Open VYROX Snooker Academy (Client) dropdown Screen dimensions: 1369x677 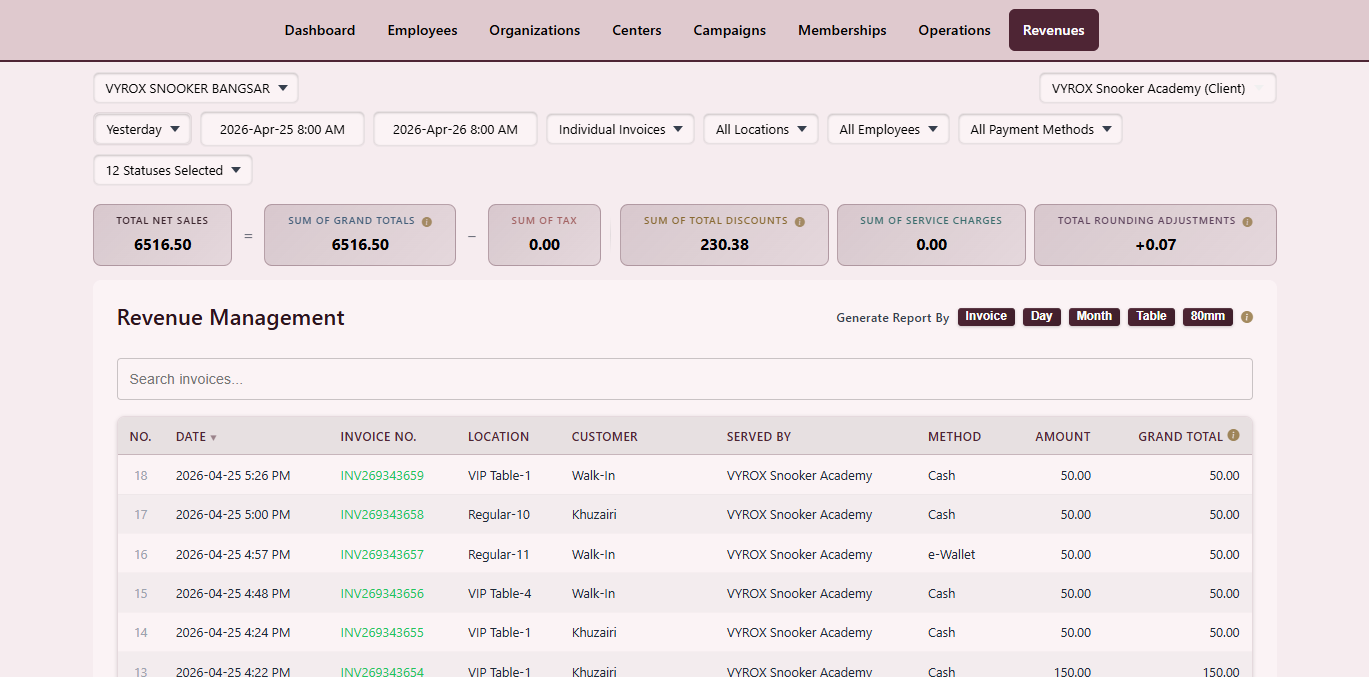1158,88
